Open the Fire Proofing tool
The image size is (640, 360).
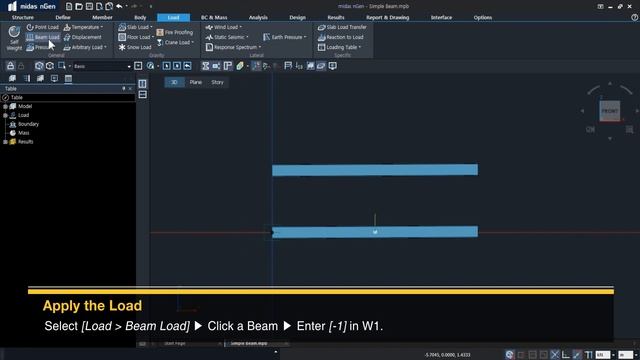click(174, 32)
